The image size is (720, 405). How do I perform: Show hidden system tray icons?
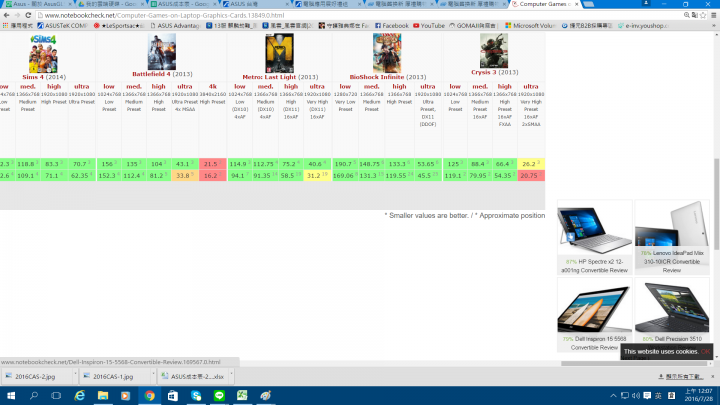click(x=613, y=395)
